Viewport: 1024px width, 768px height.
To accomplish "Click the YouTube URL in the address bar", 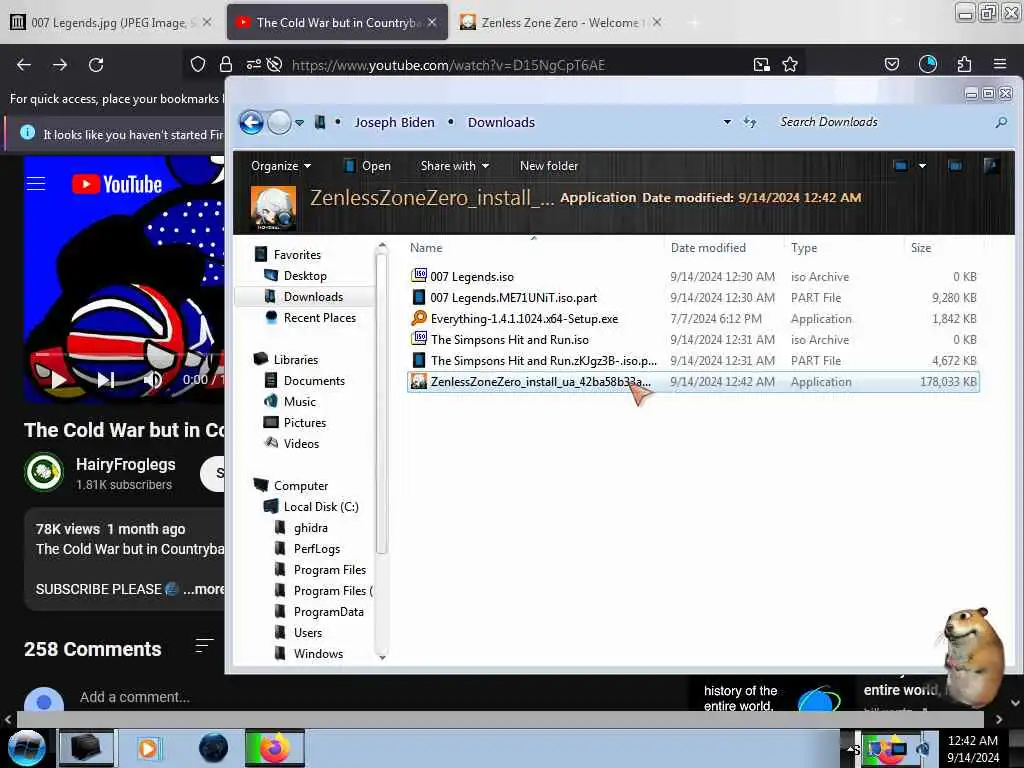I will pos(448,65).
